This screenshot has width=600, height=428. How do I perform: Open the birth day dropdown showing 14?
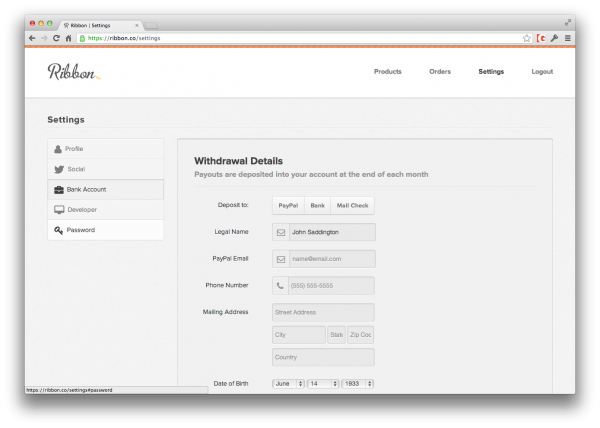coord(323,384)
